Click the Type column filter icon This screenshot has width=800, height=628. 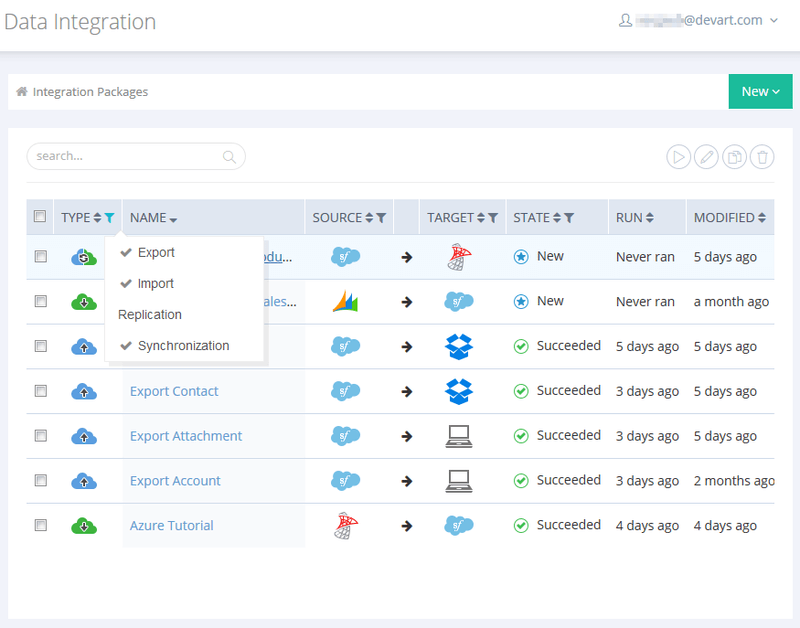[110, 218]
